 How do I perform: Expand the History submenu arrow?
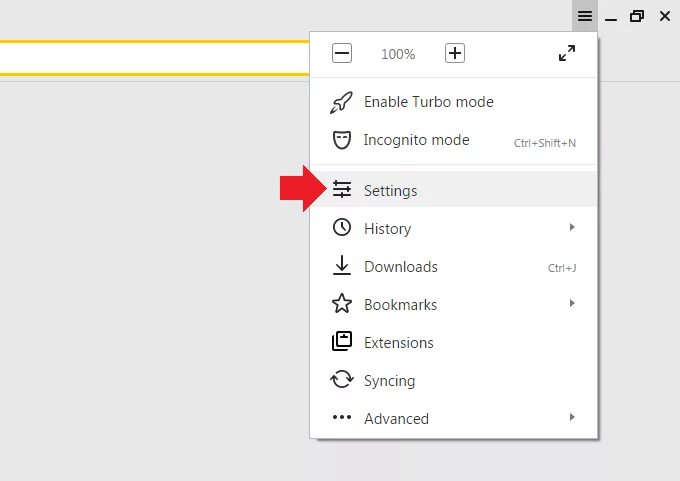572,227
